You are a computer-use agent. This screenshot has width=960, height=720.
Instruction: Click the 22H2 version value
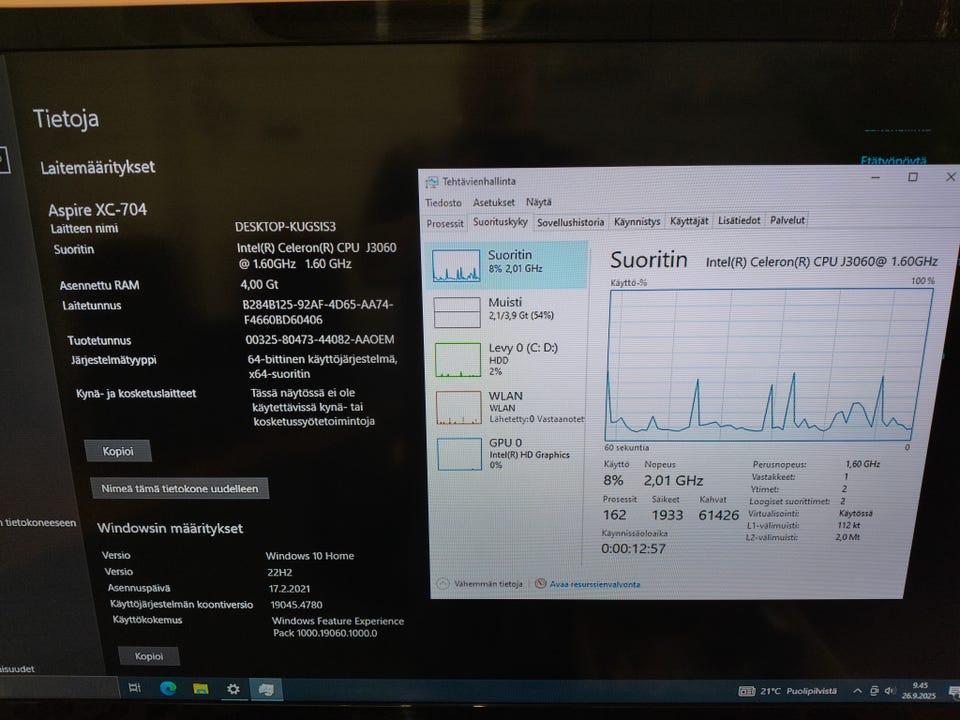pyautogui.click(x=280, y=572)
